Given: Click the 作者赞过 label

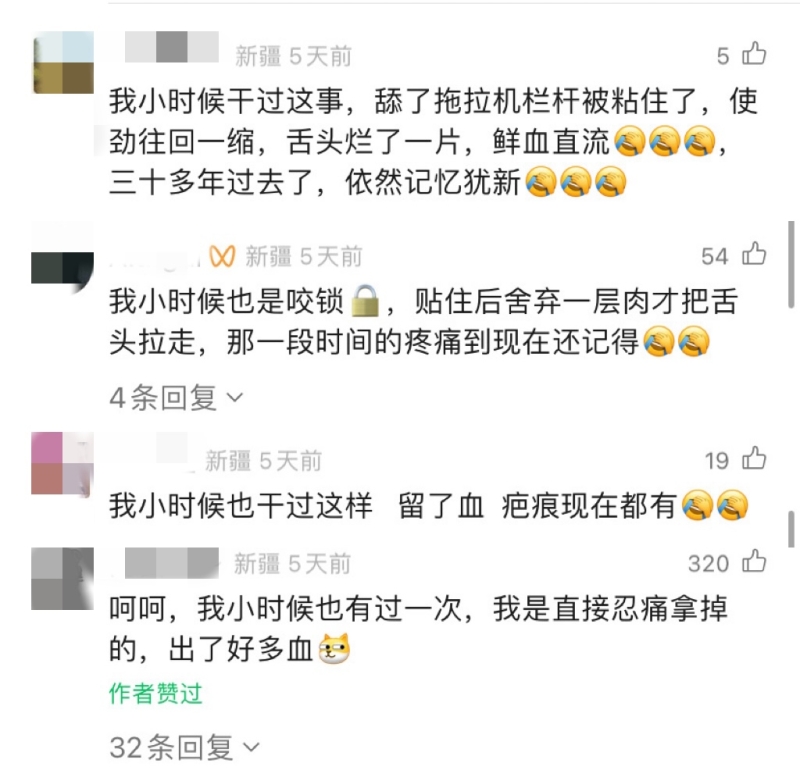Looking at the screenshot, I should click(156, 694).
